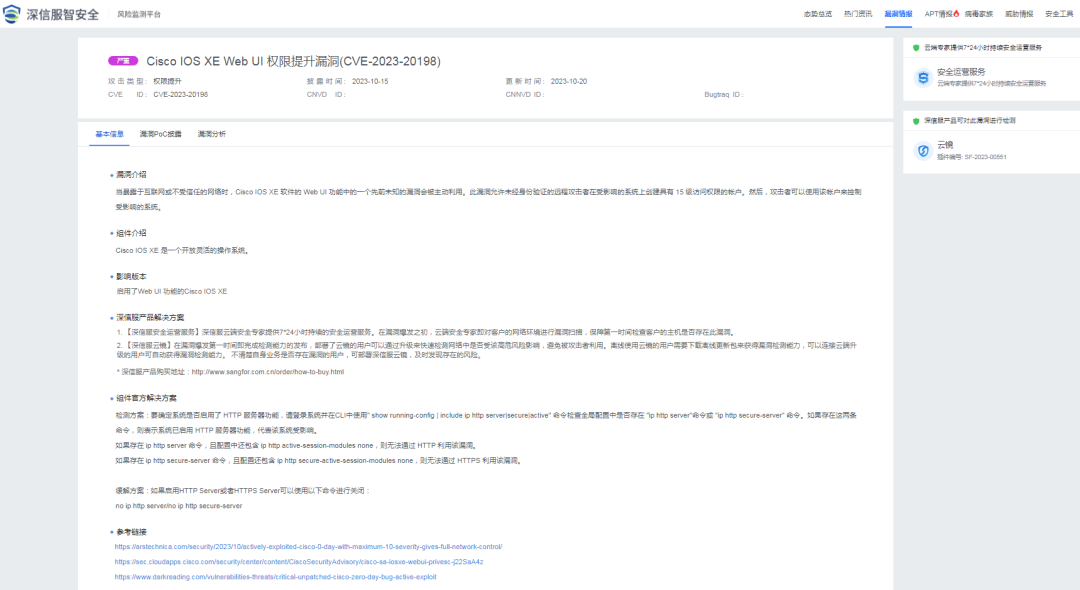This screenshot has width=1080, height=590.
Task: Select the 漏洞情报 navigation tab
Action: pyautogui.click(x=898, y=14)
